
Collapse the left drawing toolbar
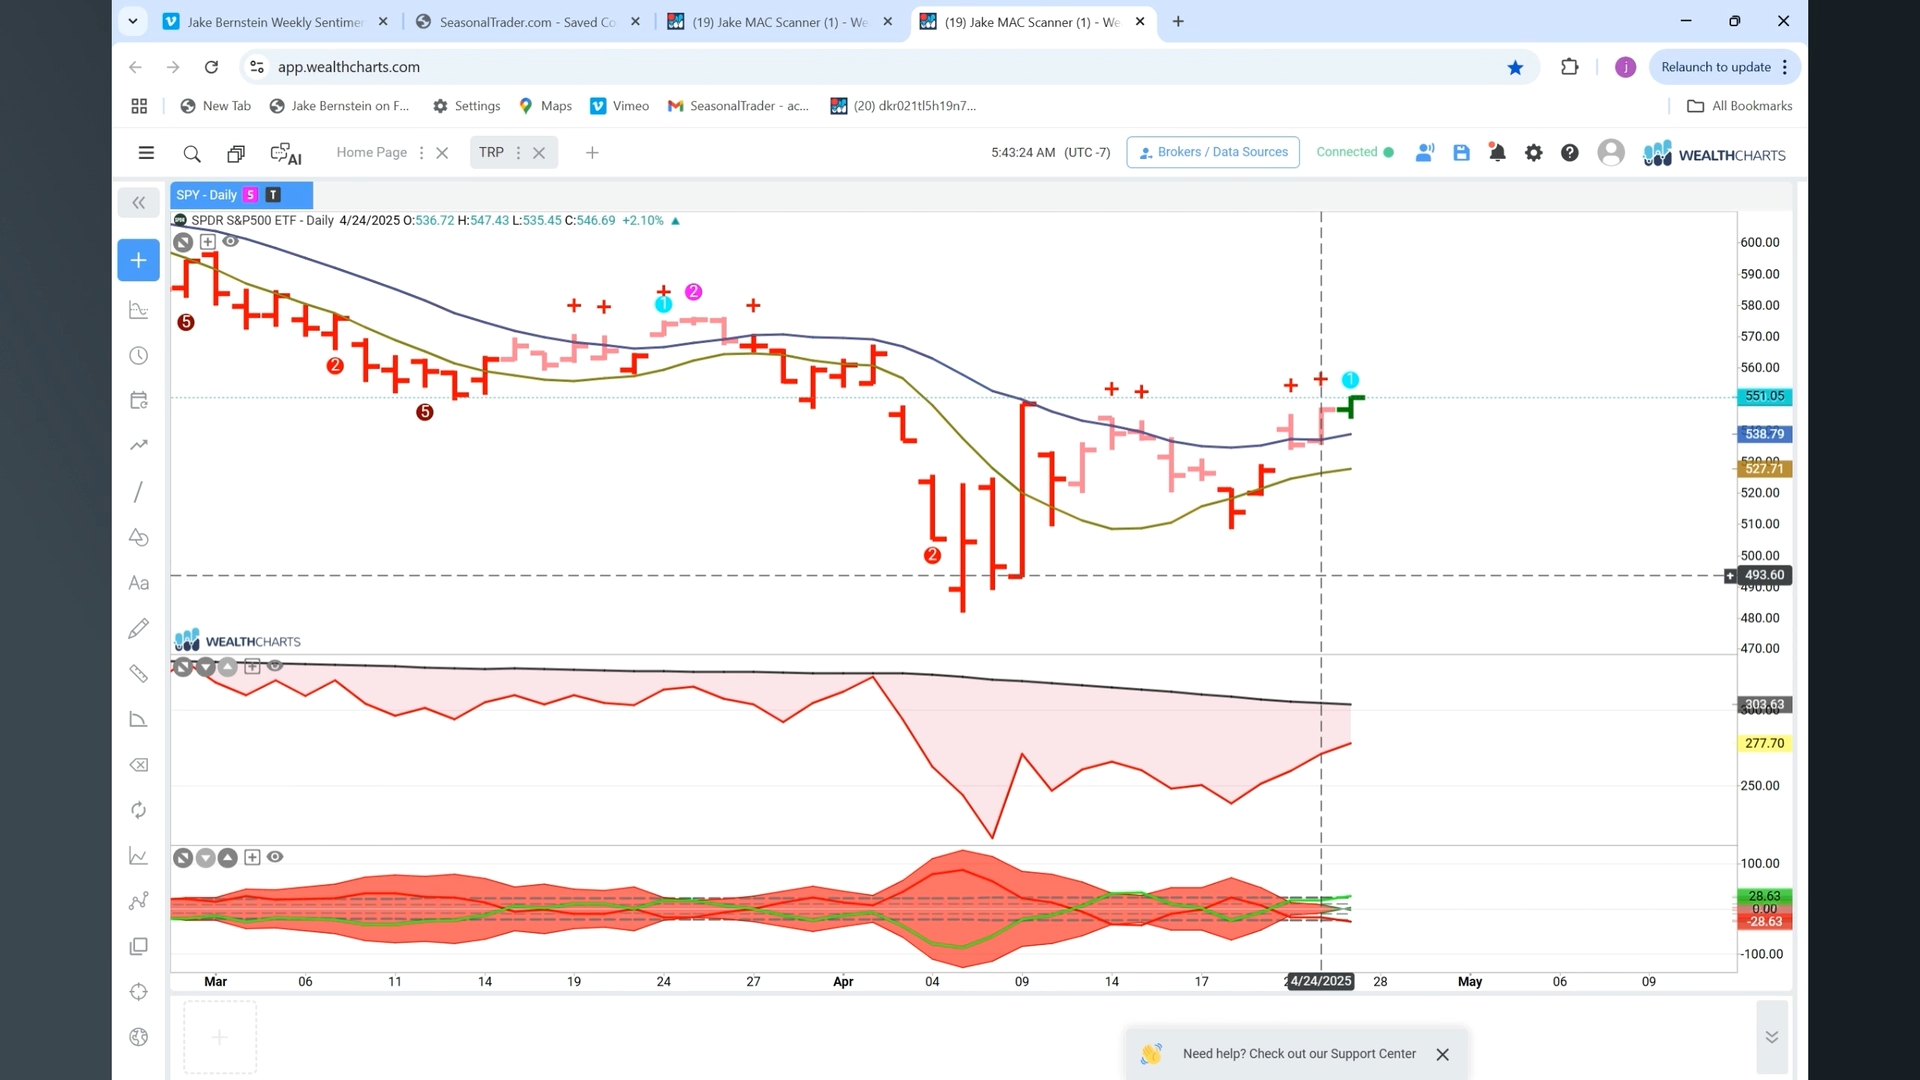pos(139,203)
